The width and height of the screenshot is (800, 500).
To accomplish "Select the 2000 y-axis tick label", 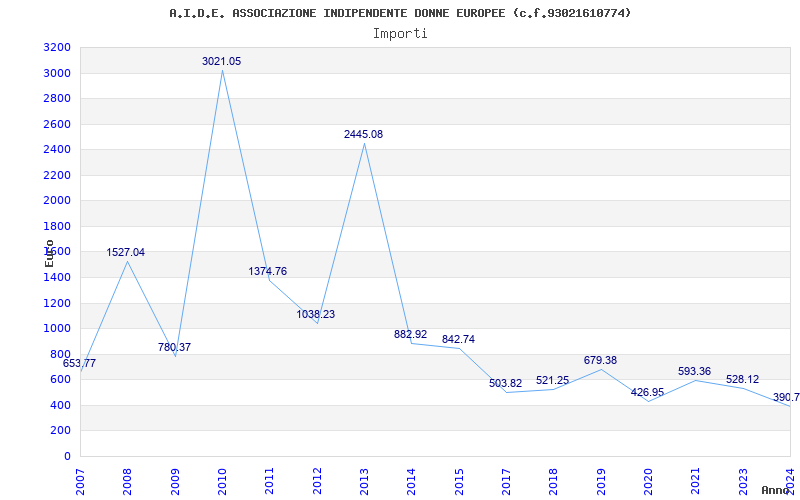I will pos(58,201).
